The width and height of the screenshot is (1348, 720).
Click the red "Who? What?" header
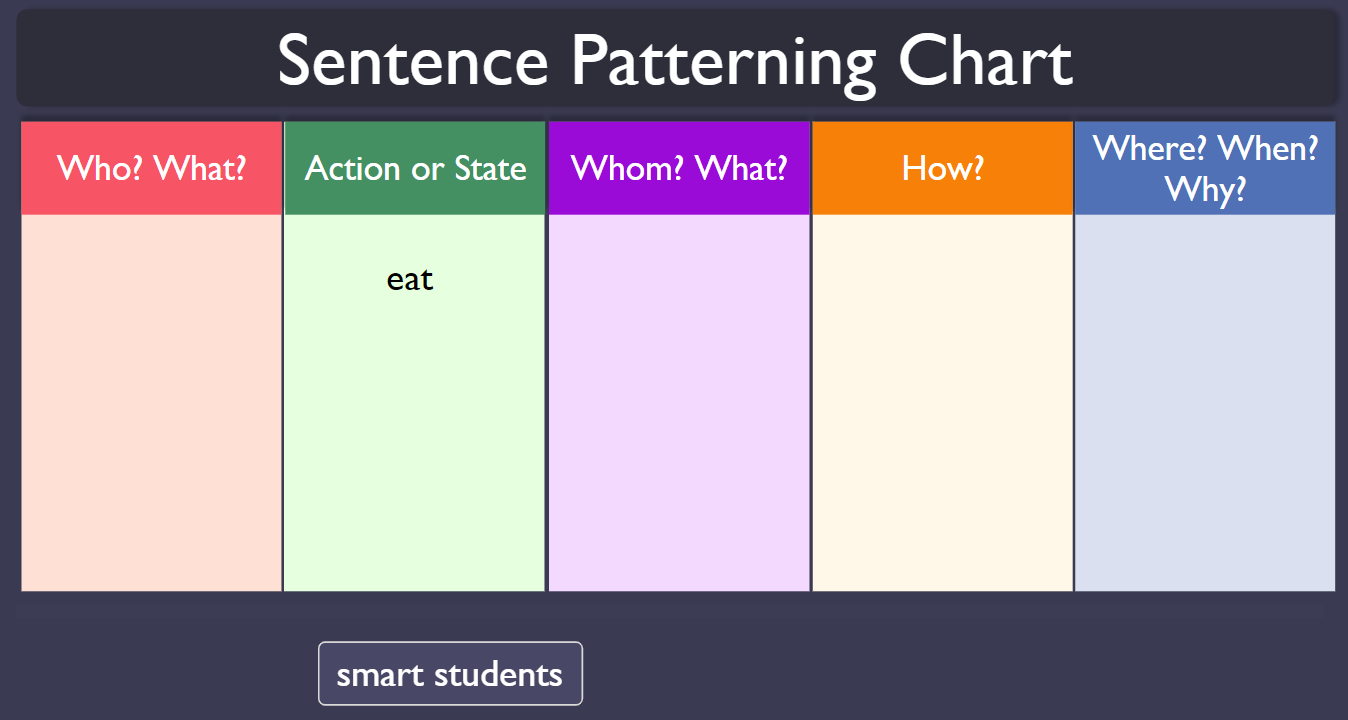click(151, 168)
